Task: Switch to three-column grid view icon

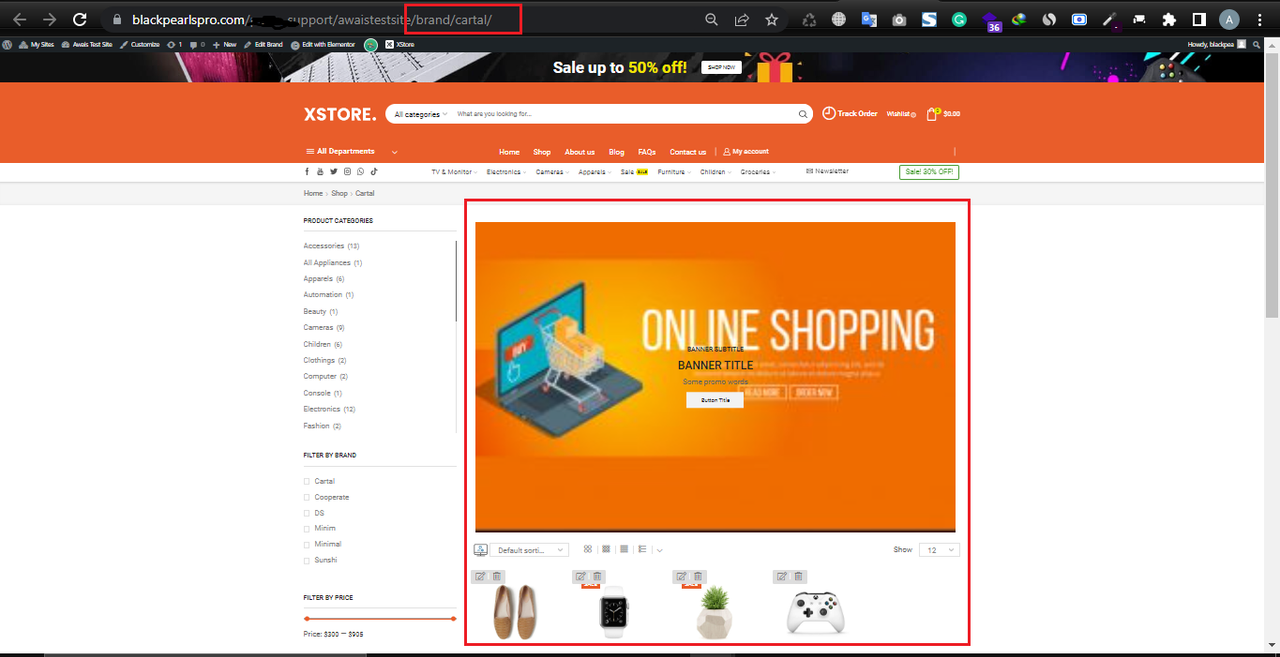Action: [x=606, y=549]
